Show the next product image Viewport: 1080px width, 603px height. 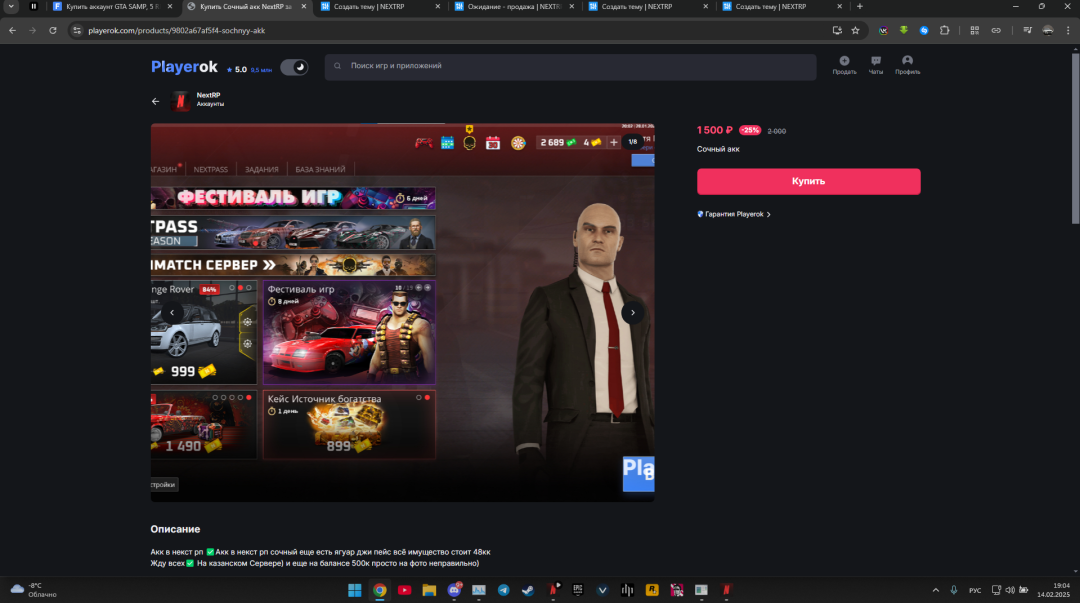click(632, 313)
